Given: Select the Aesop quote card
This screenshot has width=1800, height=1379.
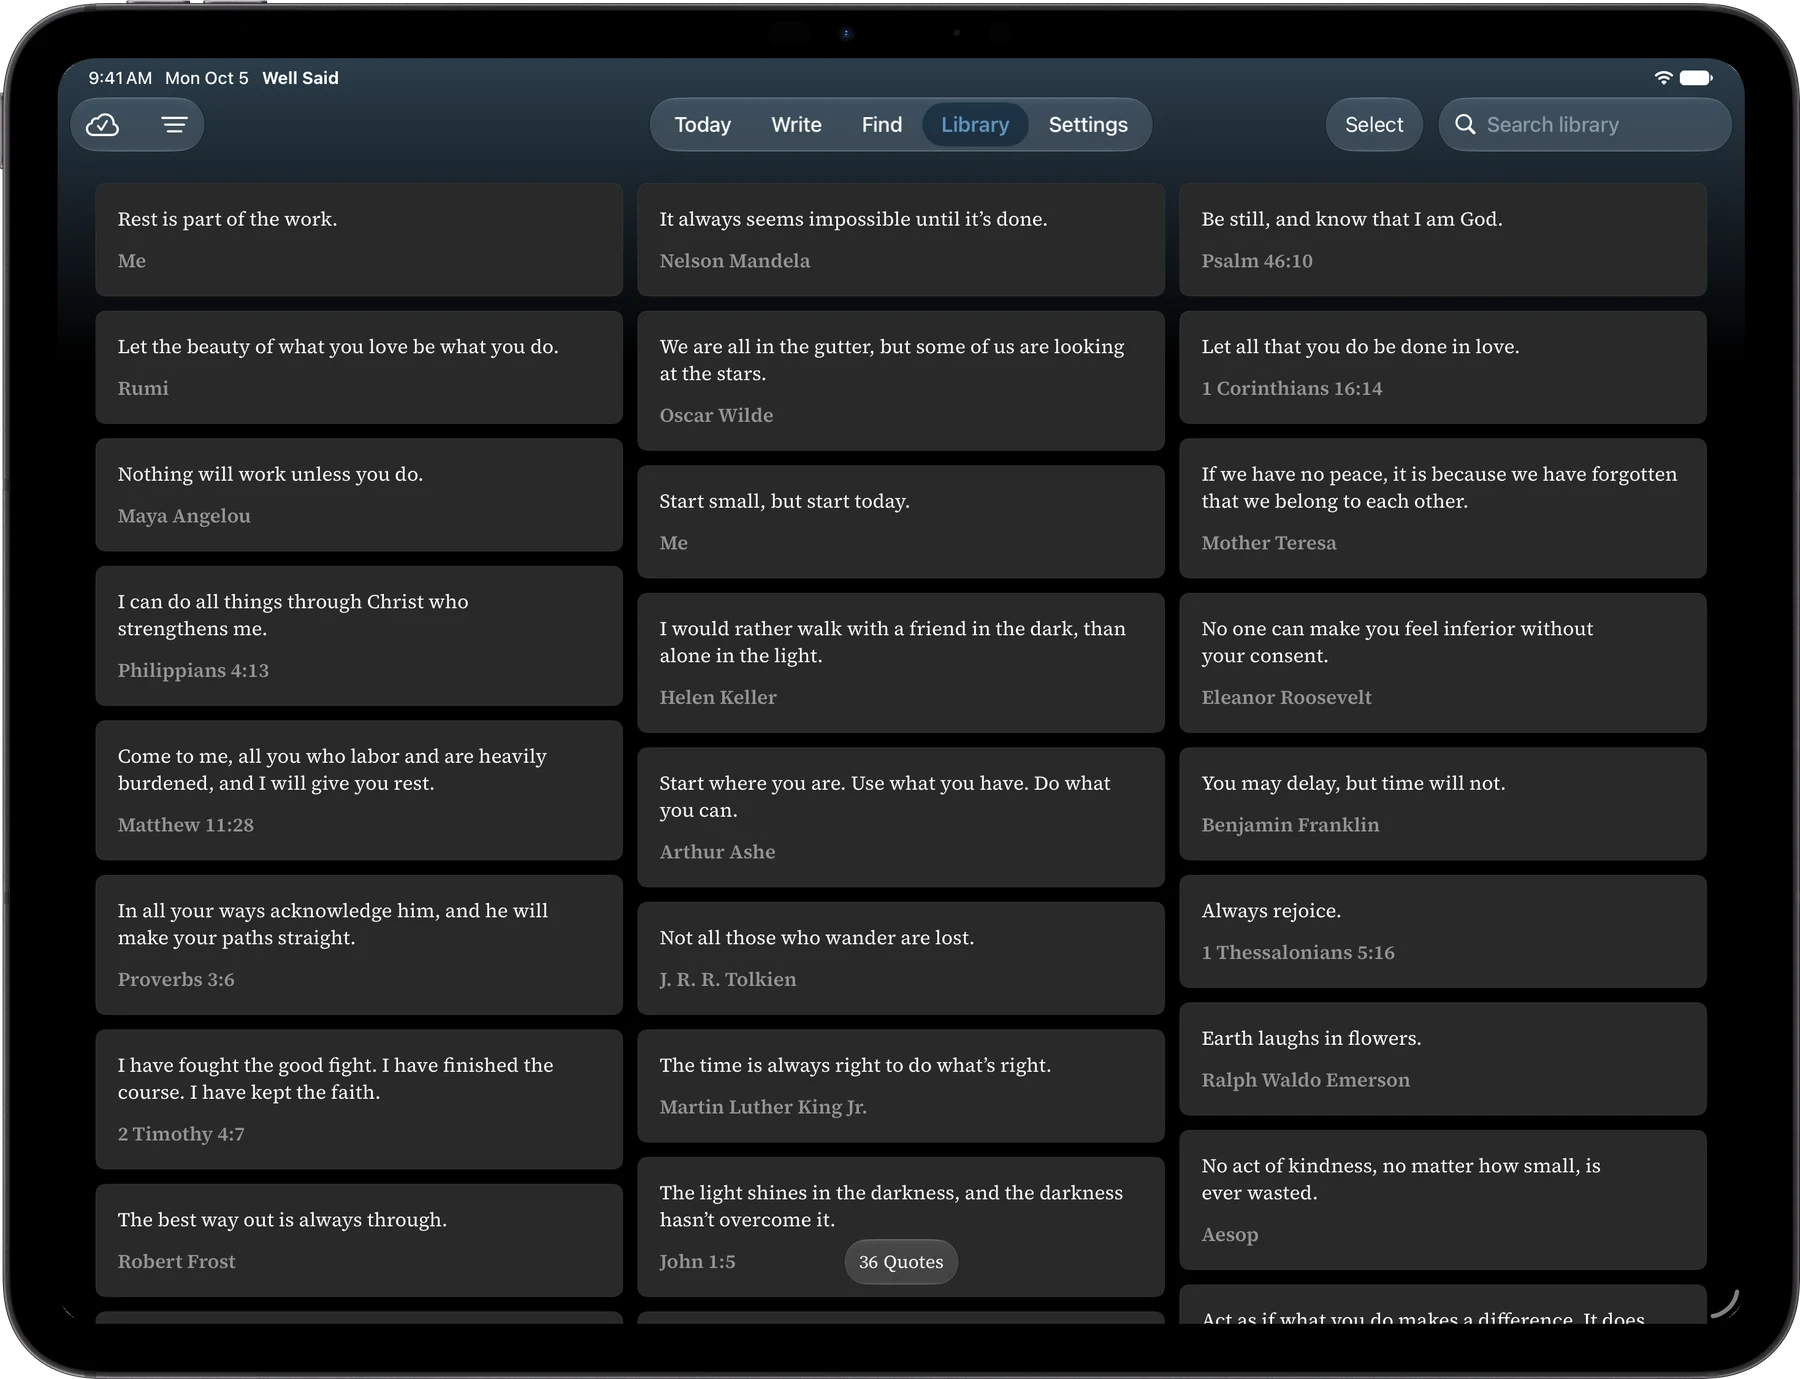Looking at the screenshot, I should coord(1443,1199).
